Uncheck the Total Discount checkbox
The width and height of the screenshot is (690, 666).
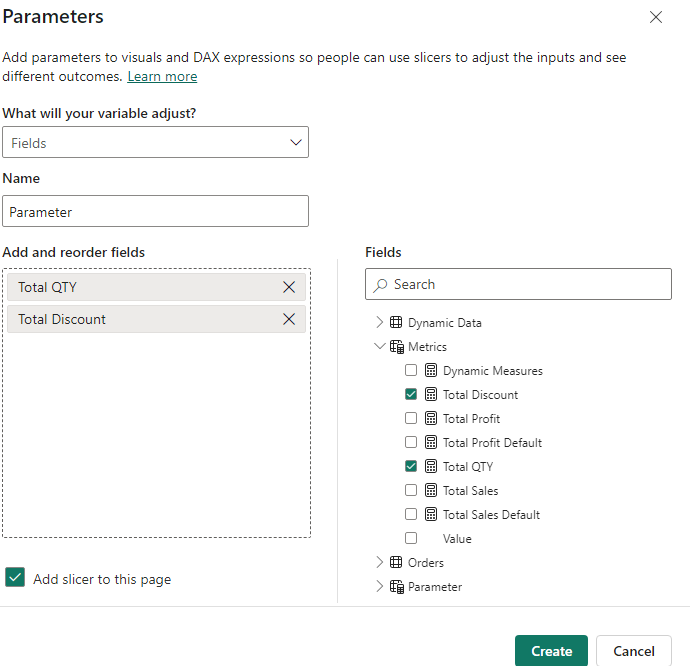click(411, 394)
